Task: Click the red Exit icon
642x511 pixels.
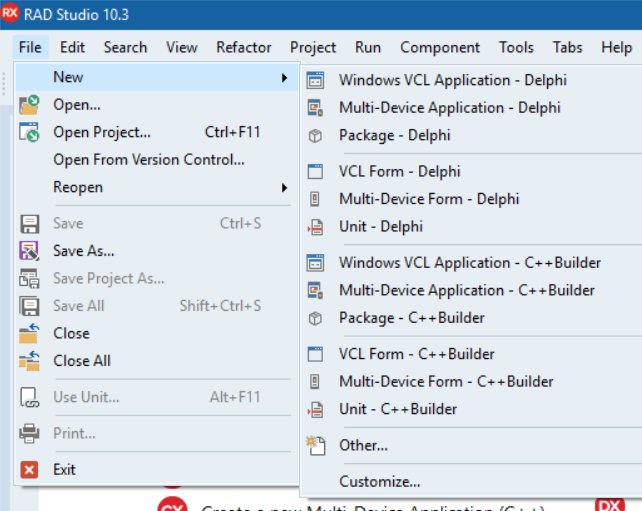Action: point(30,469)
